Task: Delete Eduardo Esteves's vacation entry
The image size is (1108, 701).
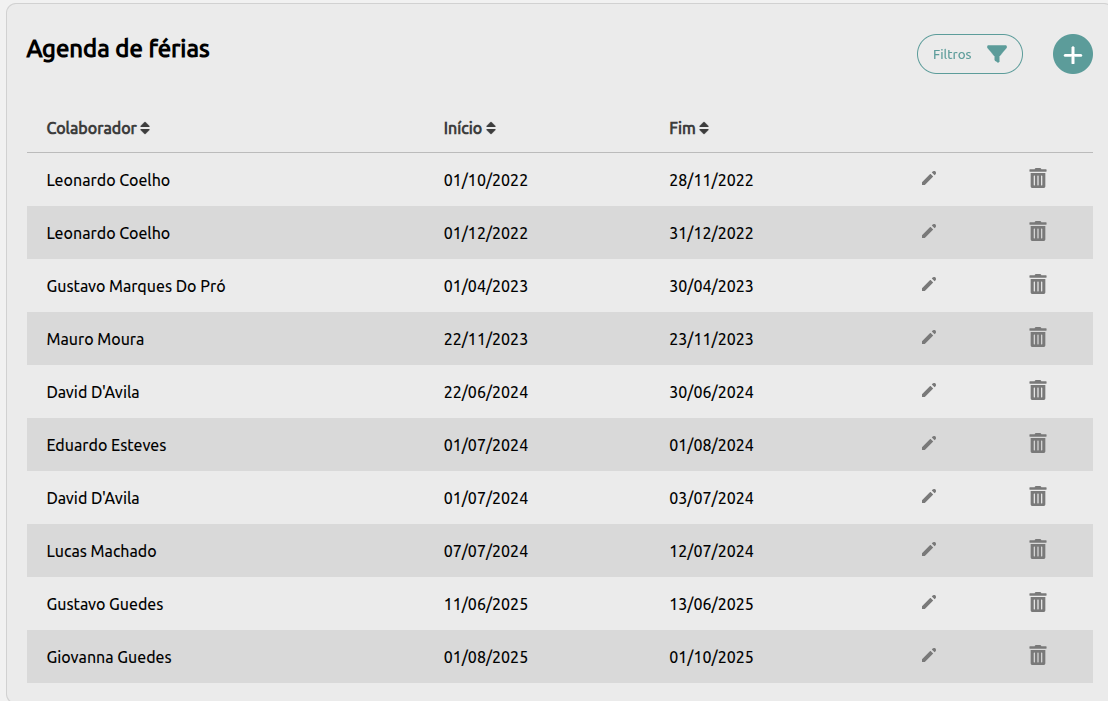Action: coord(1038,444)
